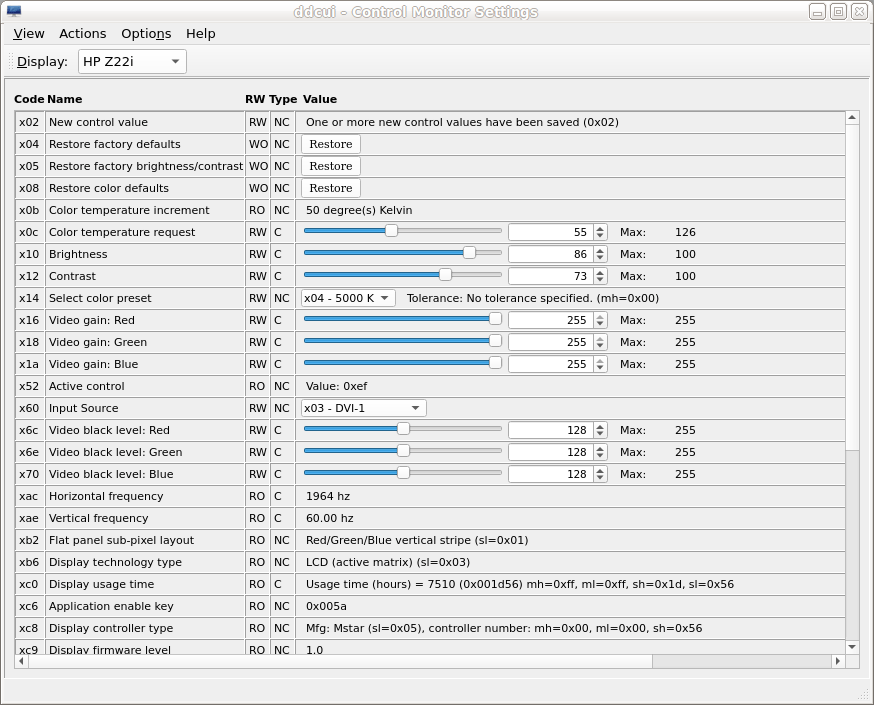The height and width of the screenshot is (705, 874).
Task: Open the Input Source dropdown showing x03 - DVI-1
Action: coord(362,408)
